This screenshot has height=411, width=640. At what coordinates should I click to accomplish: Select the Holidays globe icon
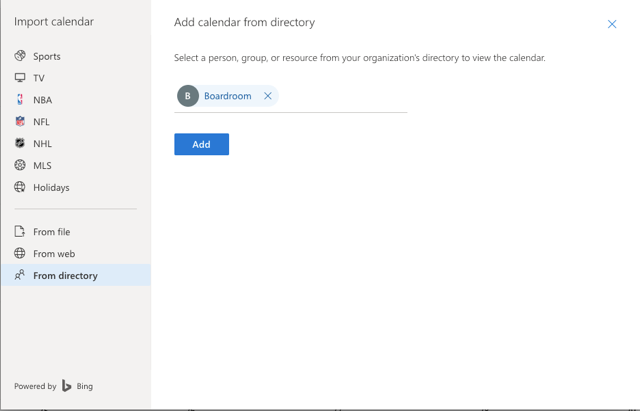20,187
